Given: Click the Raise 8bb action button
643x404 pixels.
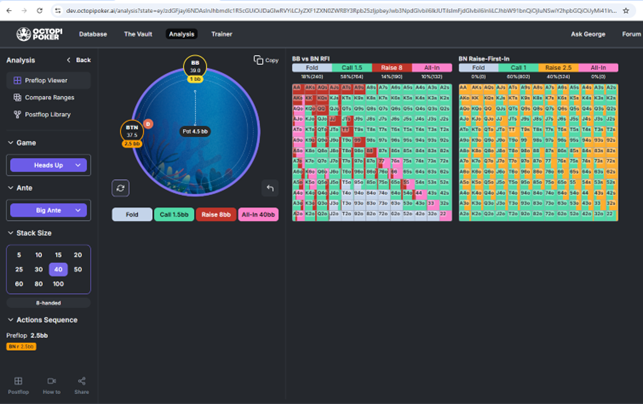Looking at the screenshot, I should [x=215, y=214].
